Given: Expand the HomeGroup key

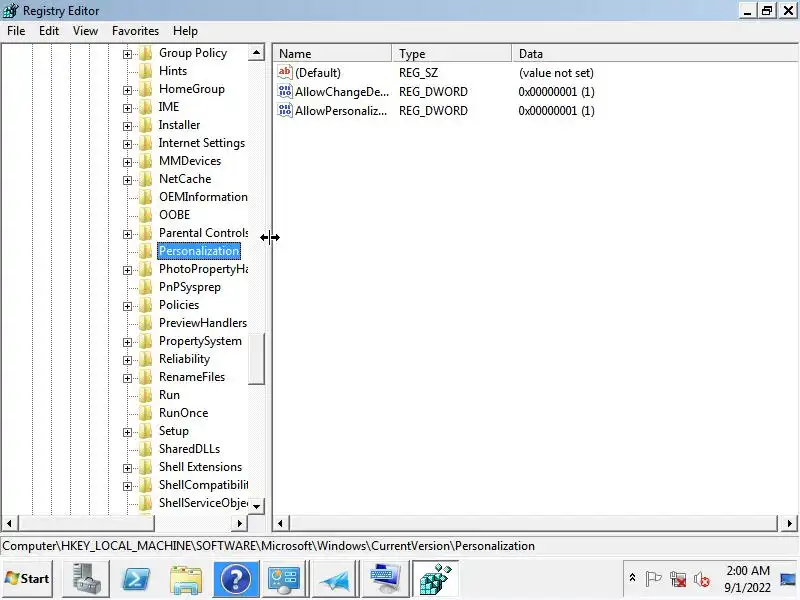Looking at the screenshot, I should pyautogui.click(x=128, y=90).
